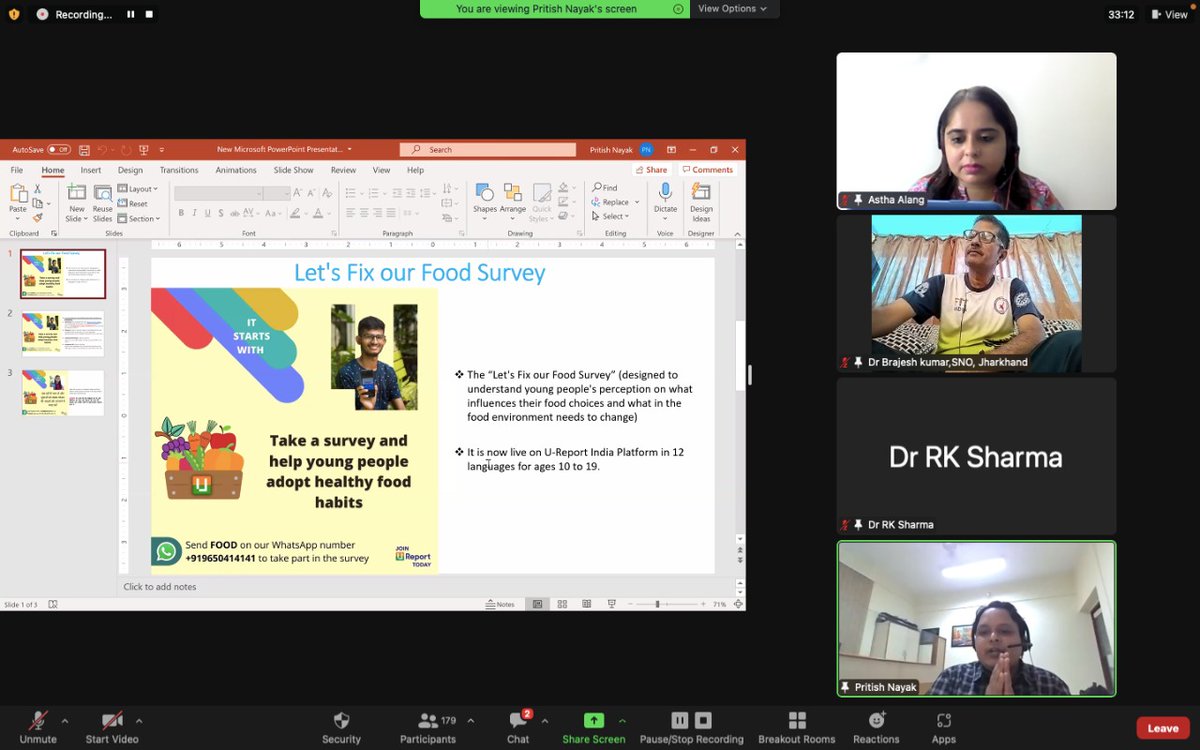The height and width of the screenshot is (750, 1200).
Task: Expand the audio options arrow beside Unmute
Action: click(65, 720)
